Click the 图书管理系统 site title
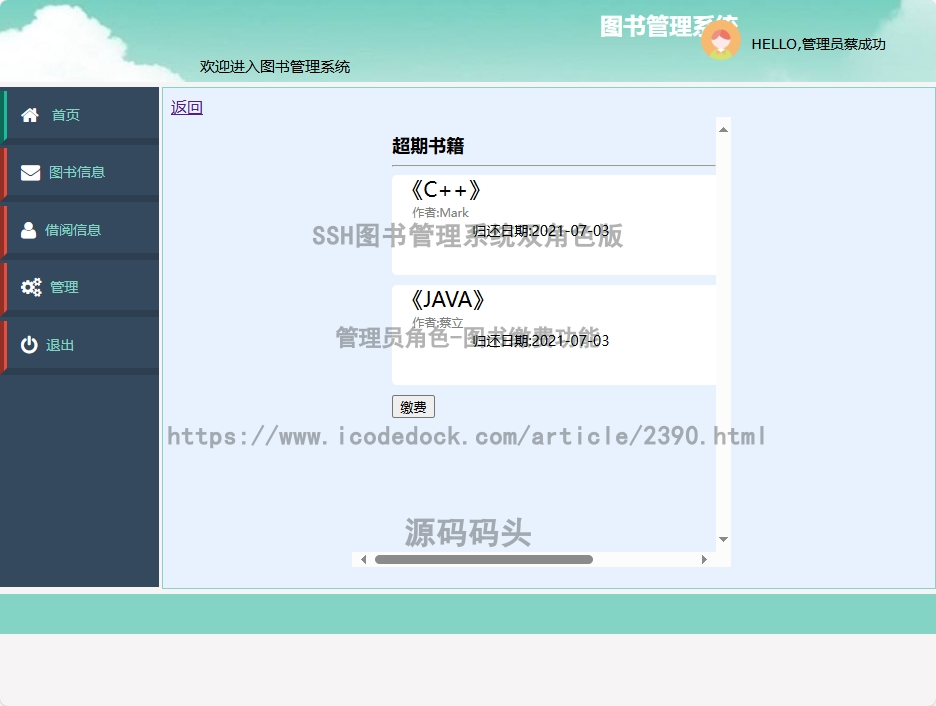The height and width of the screenshot is (706, 936). [669, 26]
